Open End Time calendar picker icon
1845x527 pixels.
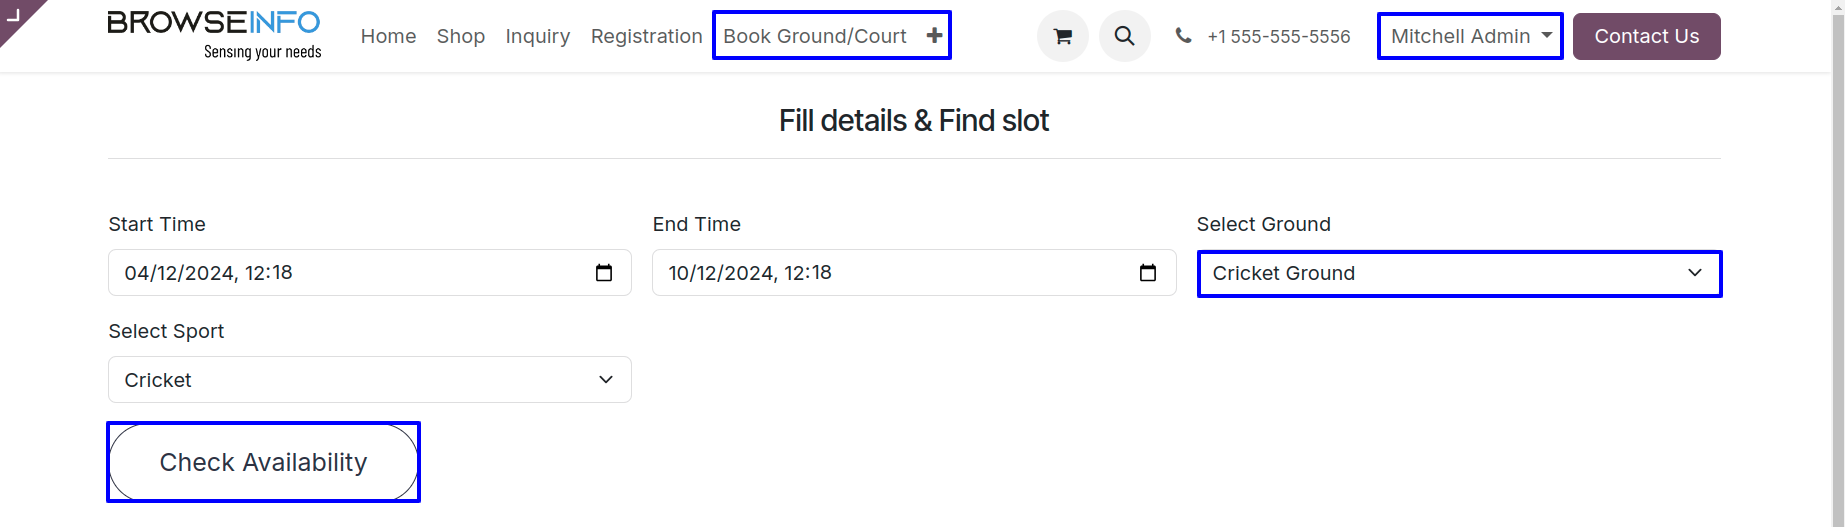[1148, 273]
